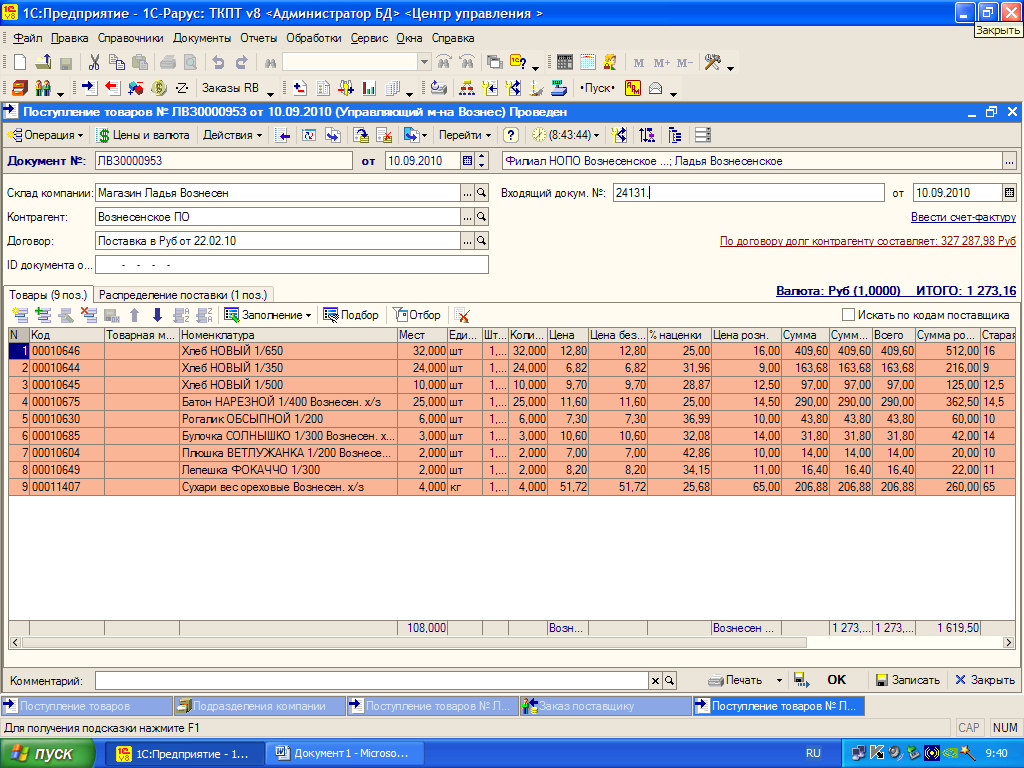This screenshot has height=768, width=1024.
Task: Move row down with blue arrow
Action: pos(157,315)
